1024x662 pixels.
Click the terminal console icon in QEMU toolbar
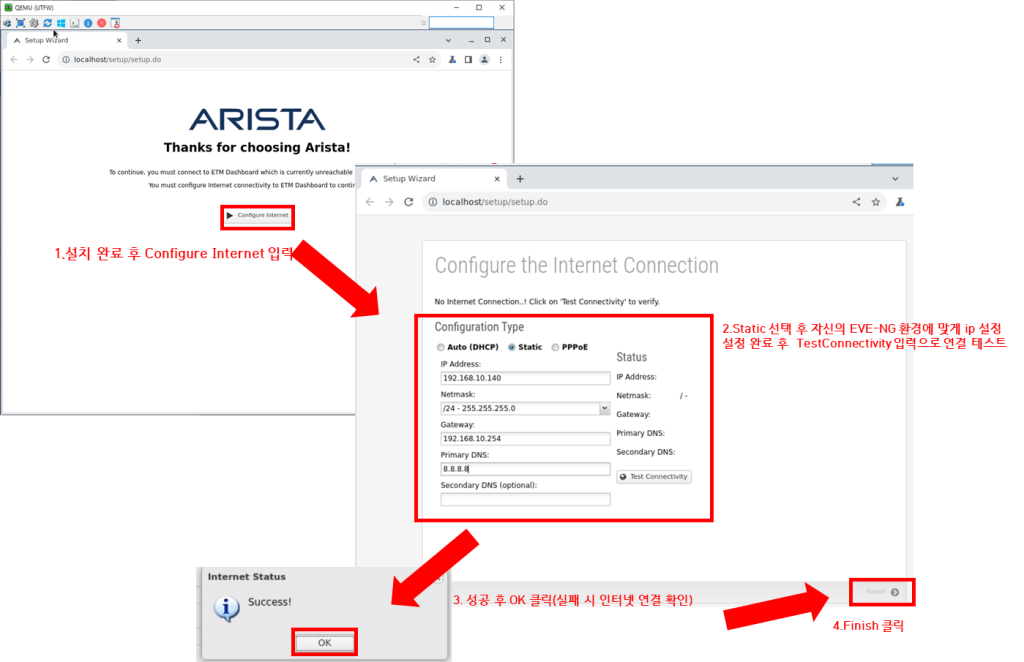click(74, 23)
